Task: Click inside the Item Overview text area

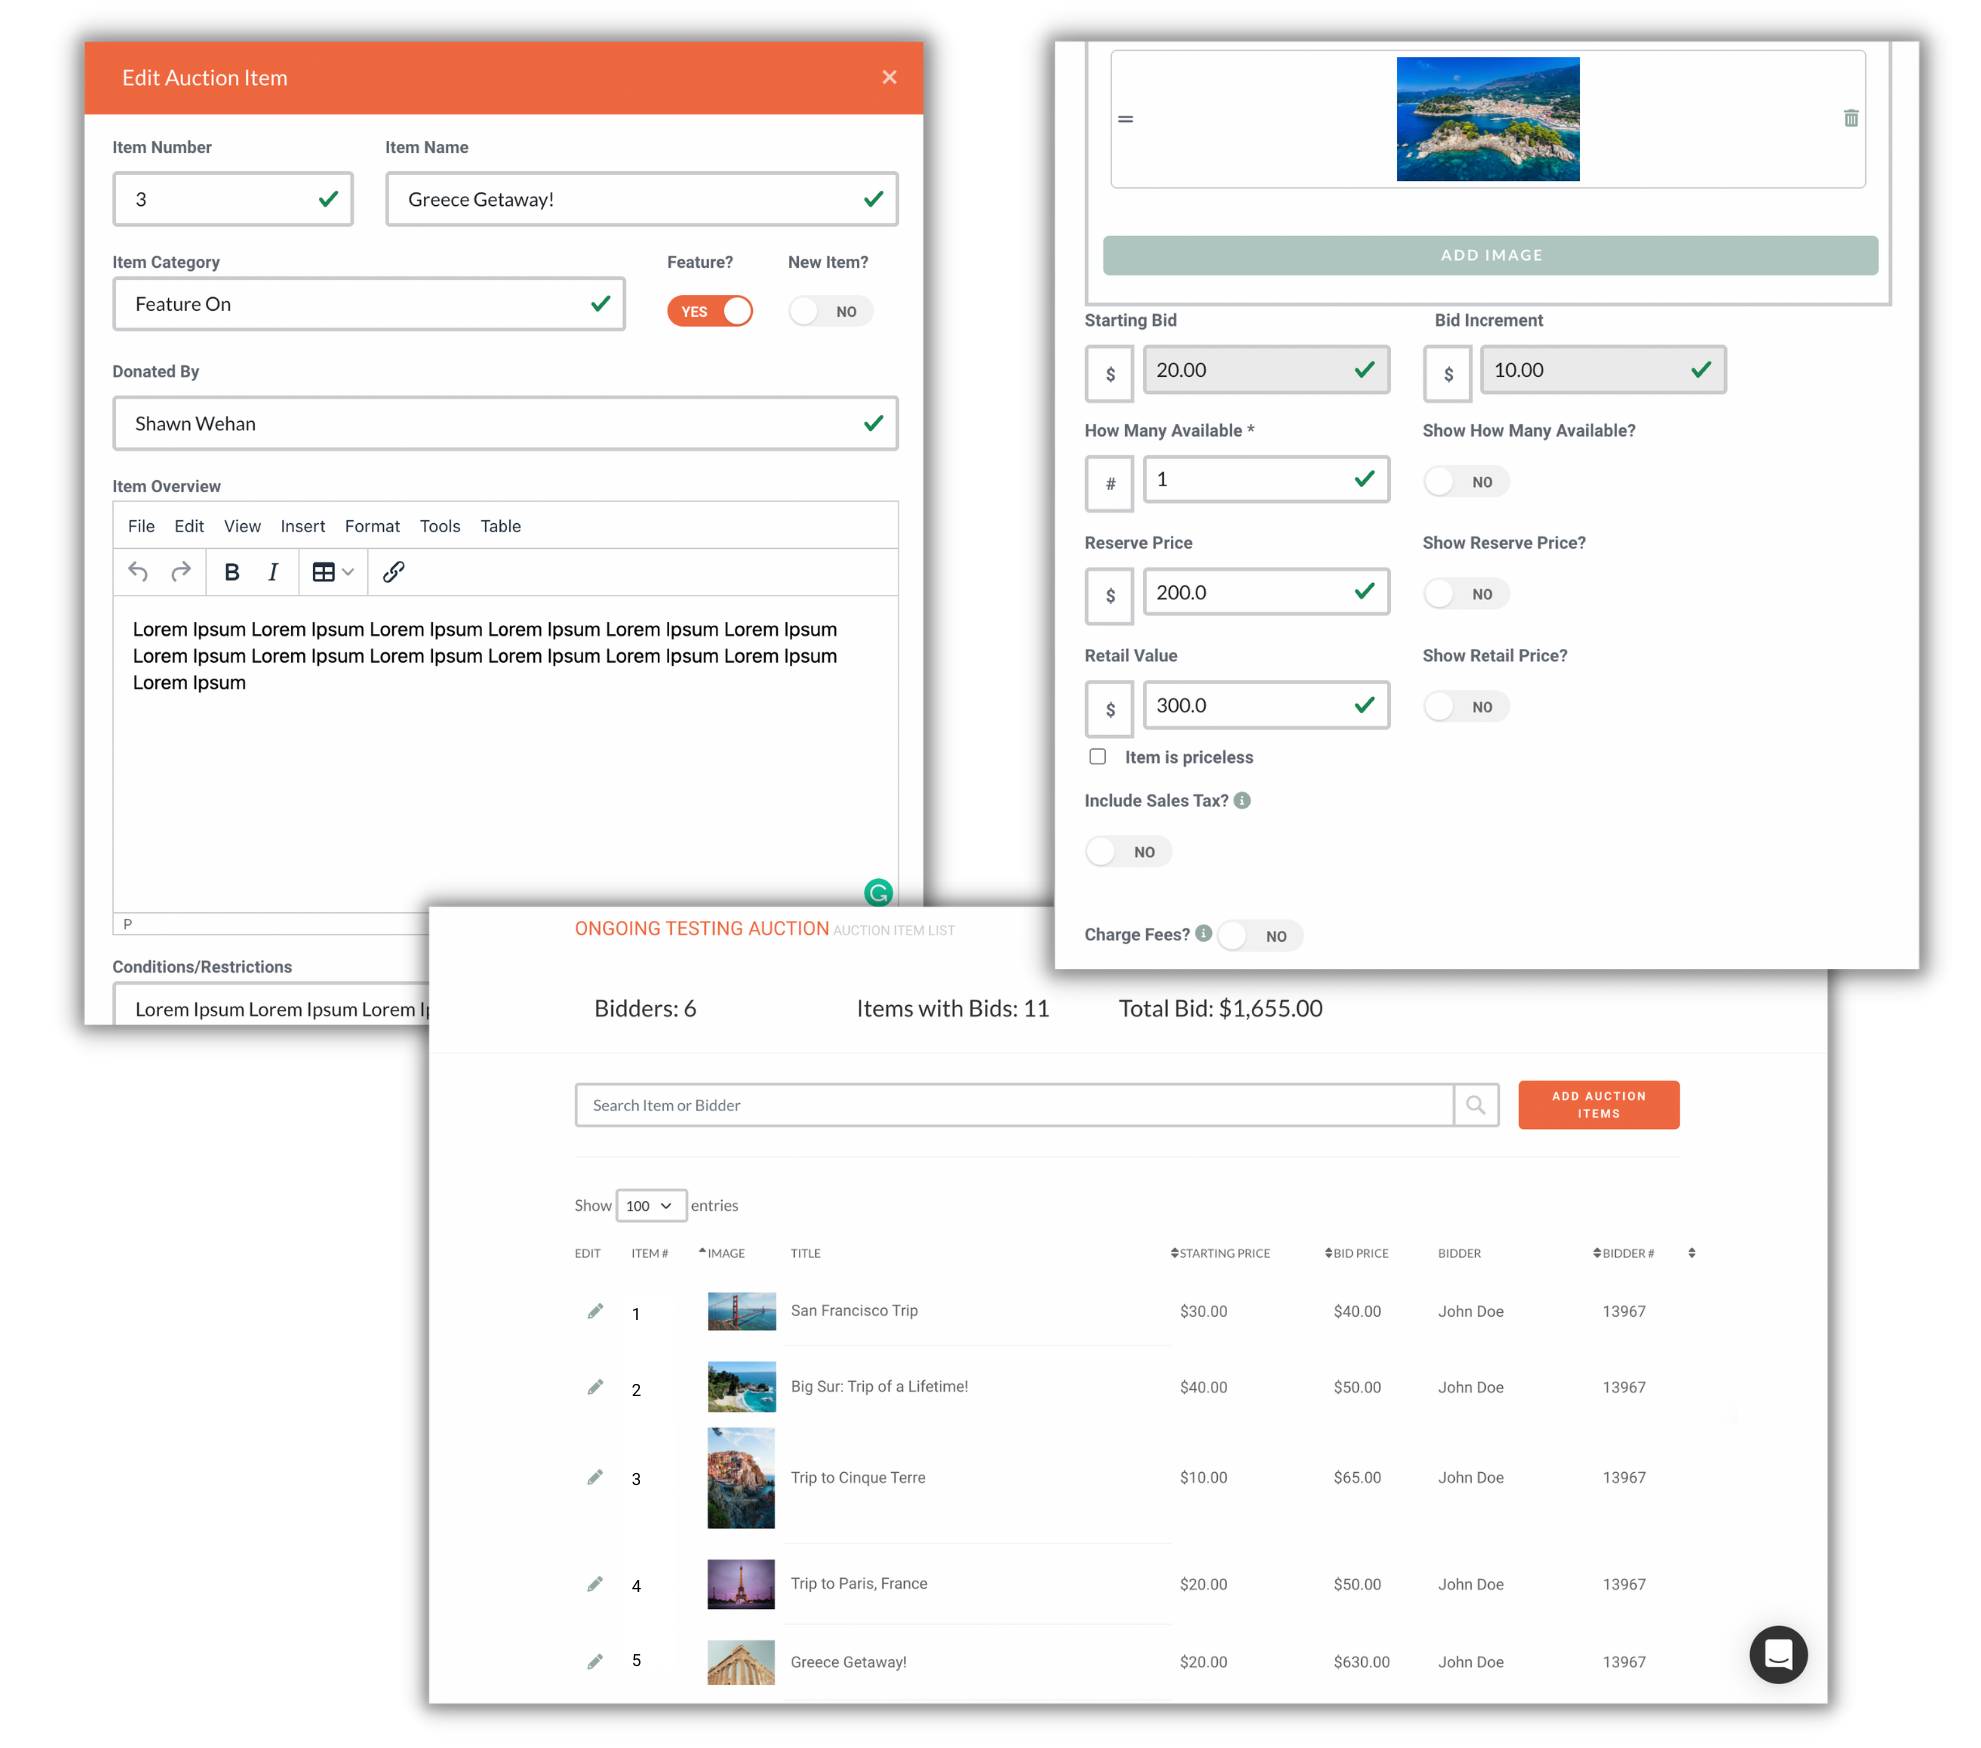Action: click(x=505, y=753)
